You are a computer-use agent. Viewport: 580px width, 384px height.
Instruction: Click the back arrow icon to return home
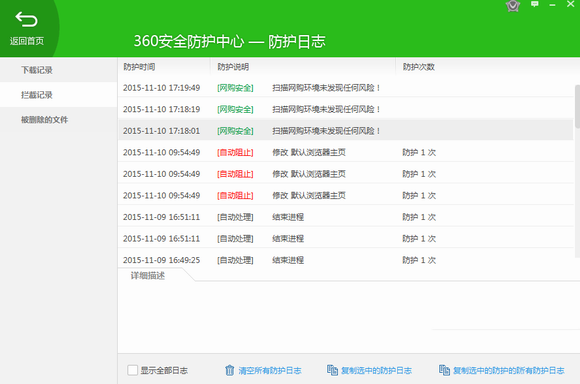click(x=26, y=19)
